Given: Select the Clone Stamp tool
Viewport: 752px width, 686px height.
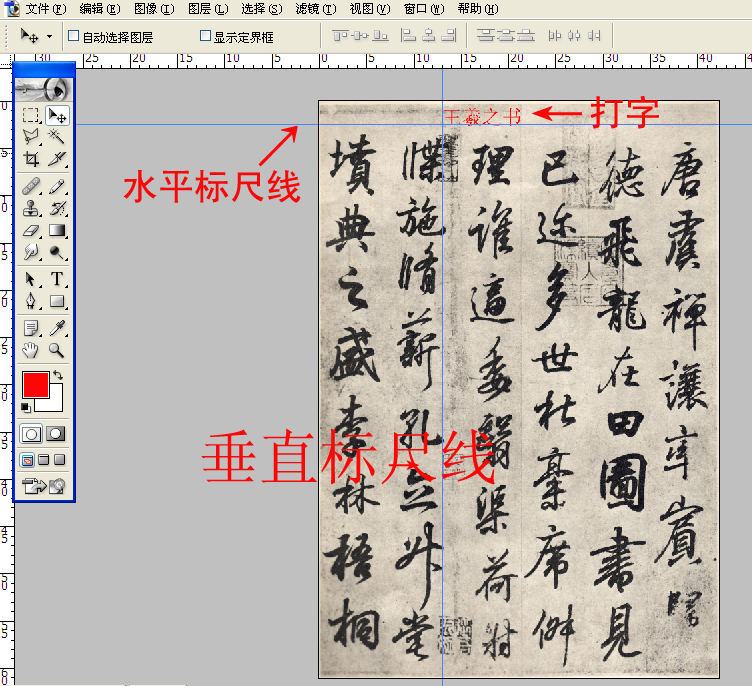Looking at the screenshot, I should (31, 208).
